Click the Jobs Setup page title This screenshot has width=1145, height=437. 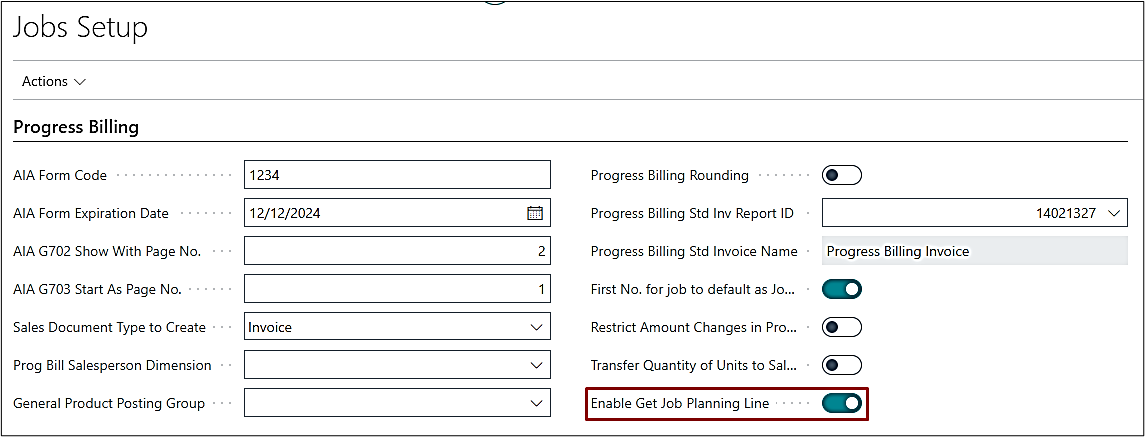coord(80,28)
